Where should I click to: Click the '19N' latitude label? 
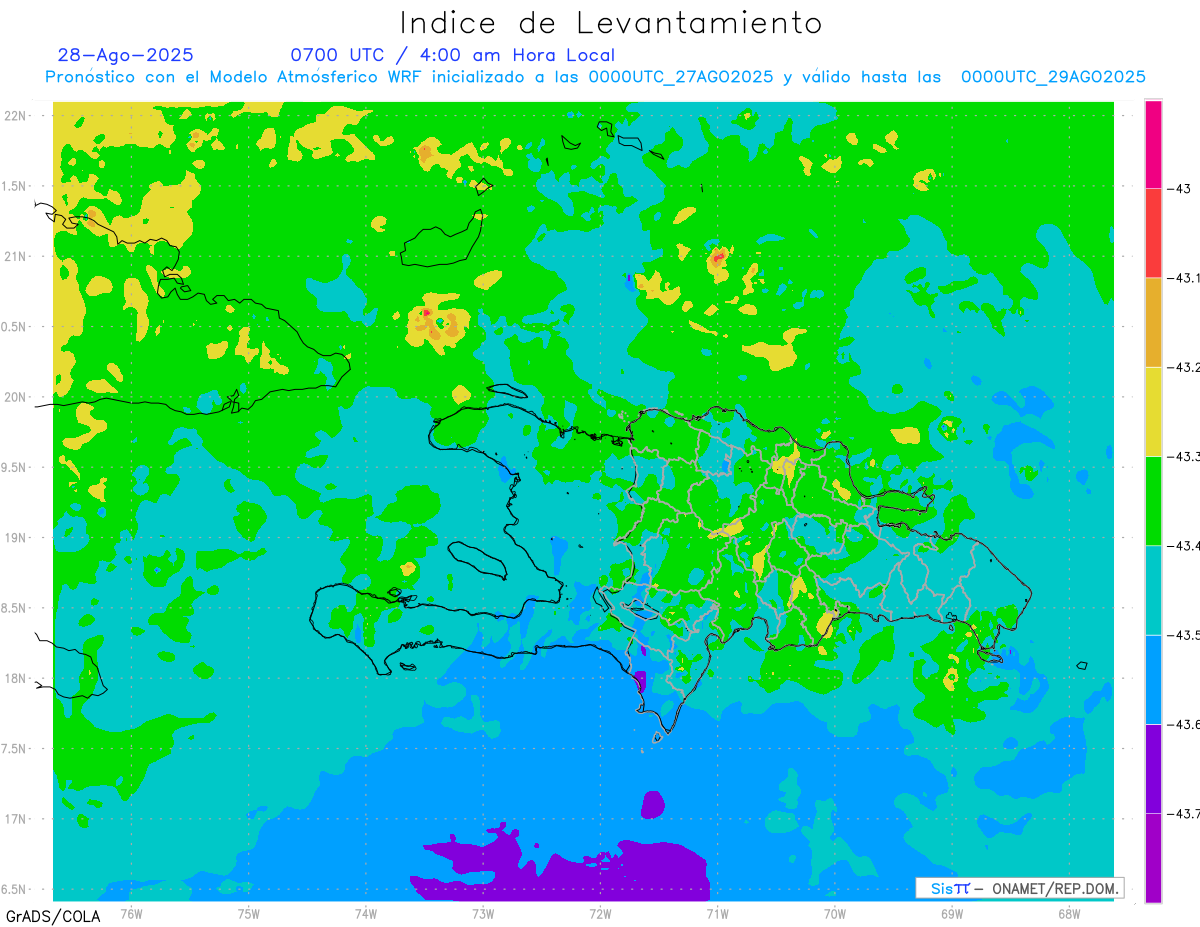(16, 537)
